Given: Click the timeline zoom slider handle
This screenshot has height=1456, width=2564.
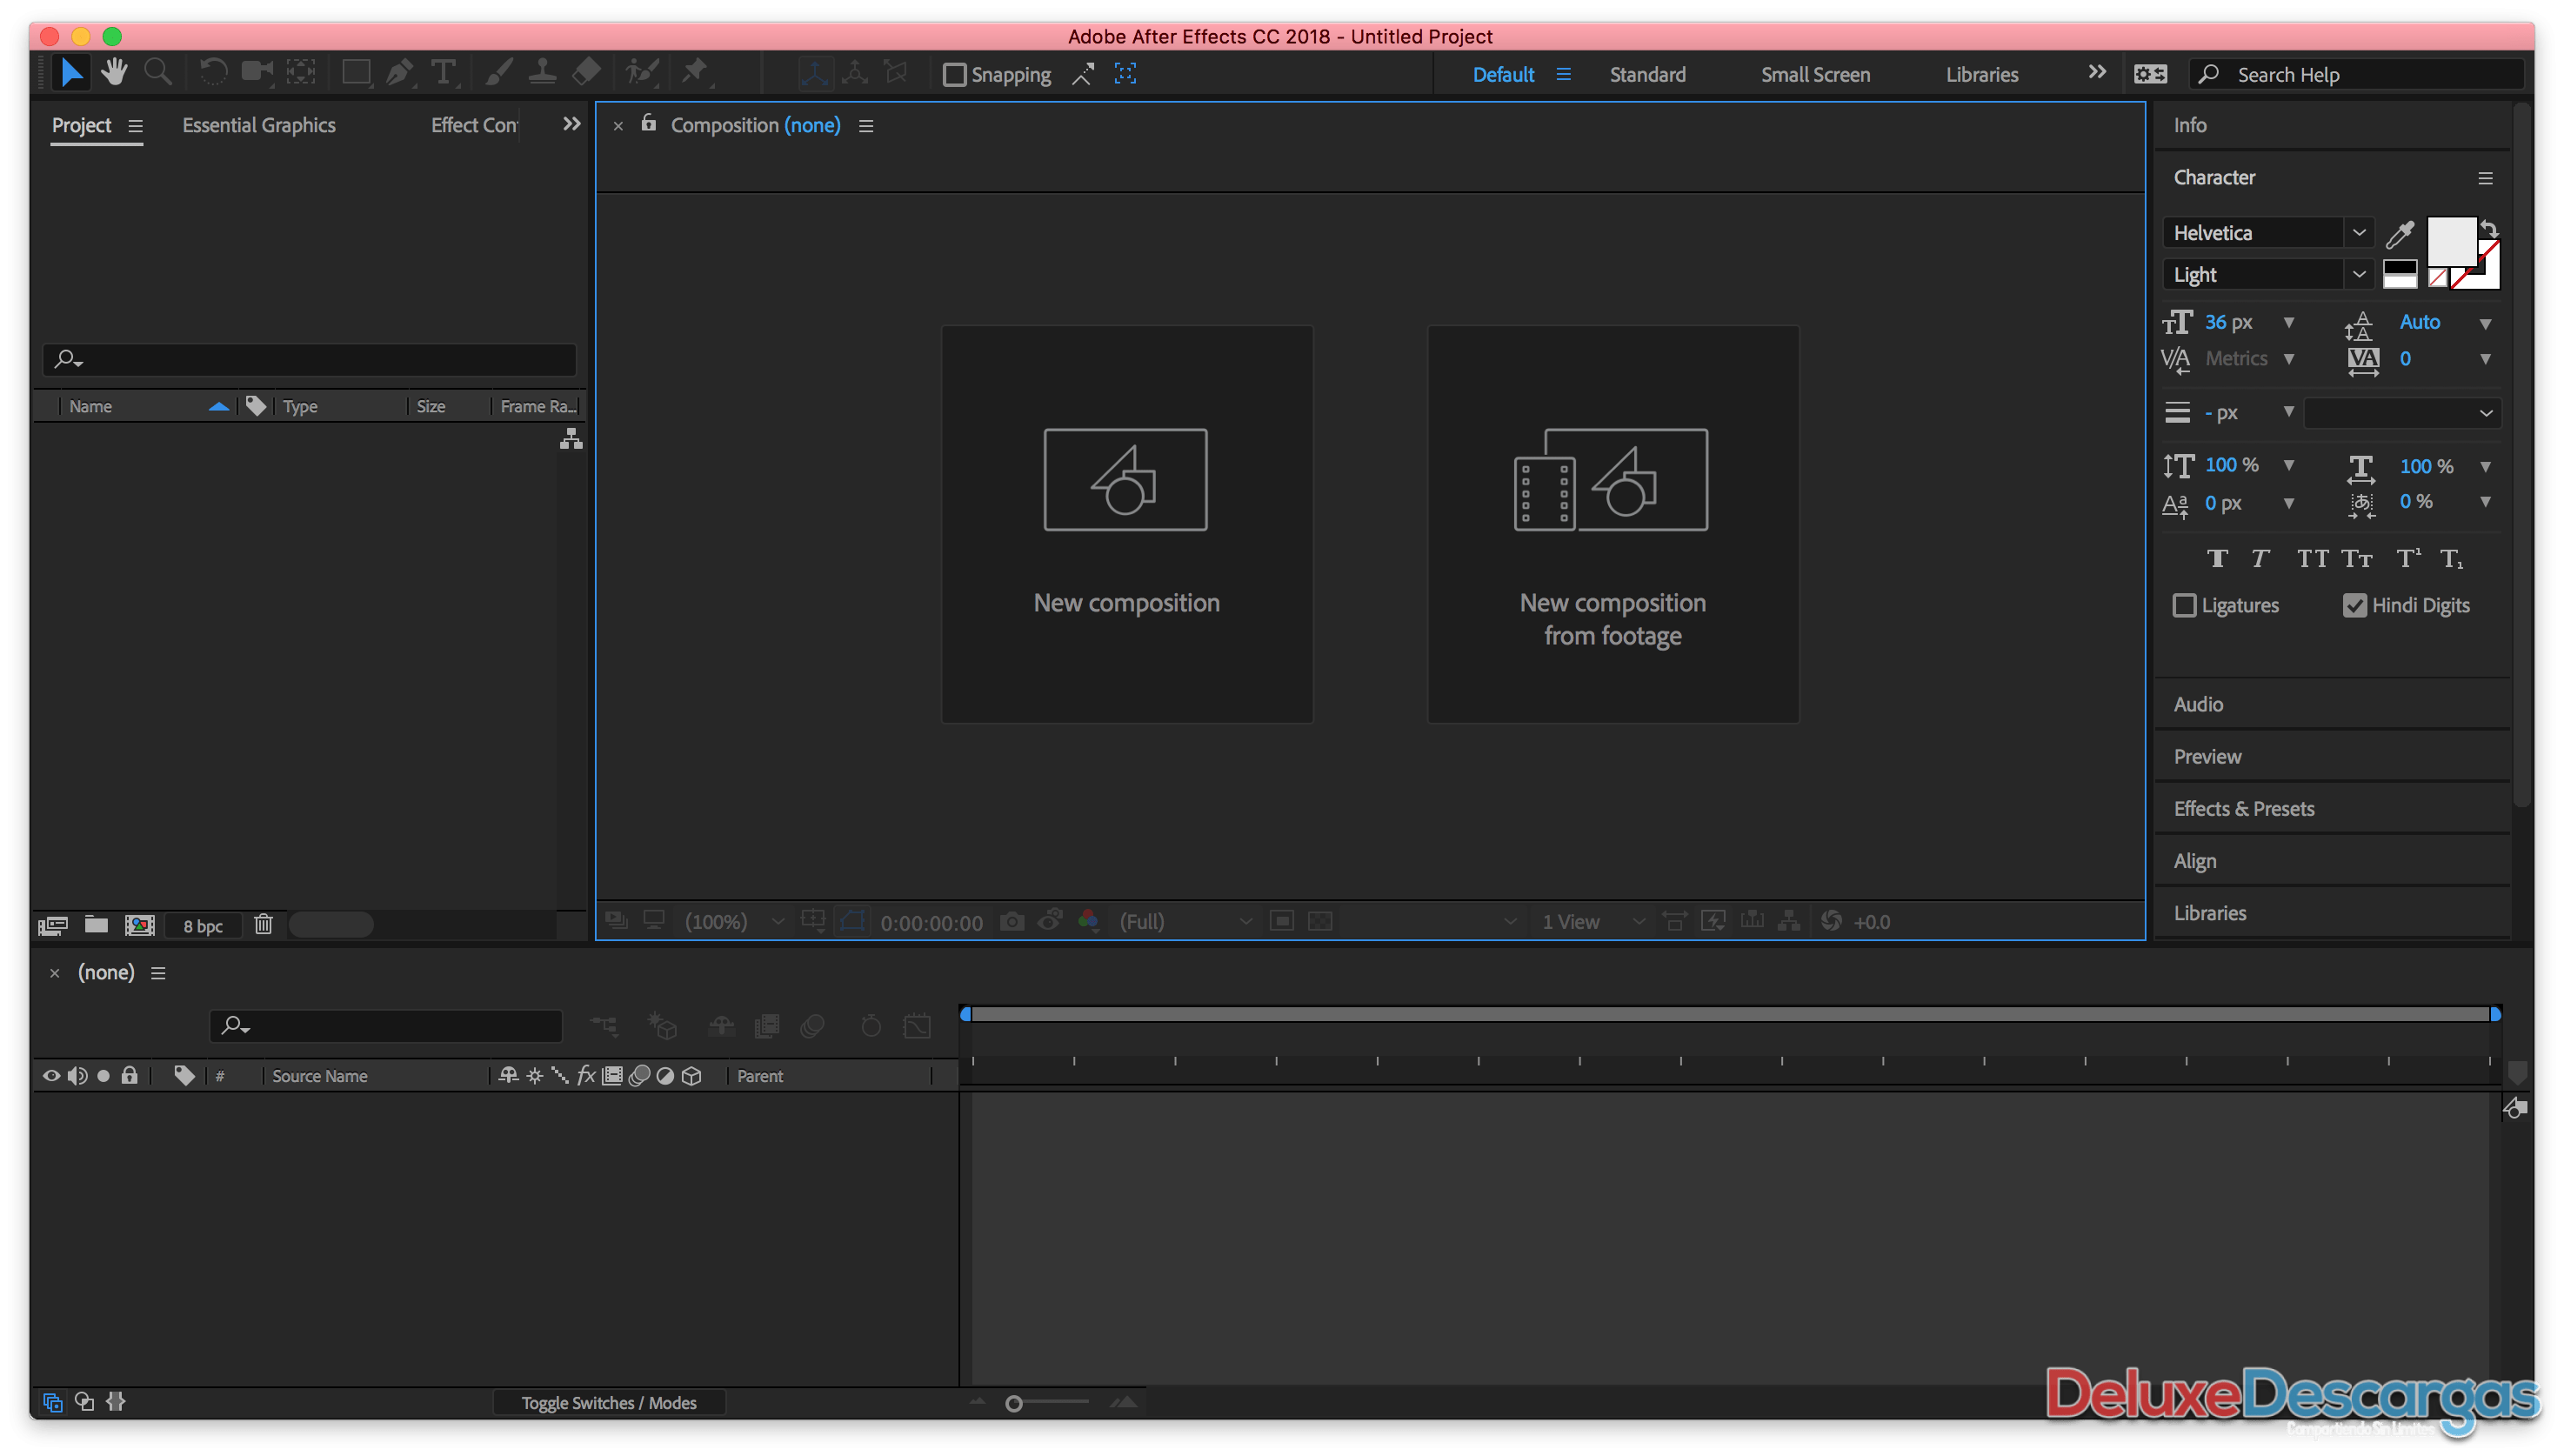Looking at the screenshot, I should (1014, 1404).
